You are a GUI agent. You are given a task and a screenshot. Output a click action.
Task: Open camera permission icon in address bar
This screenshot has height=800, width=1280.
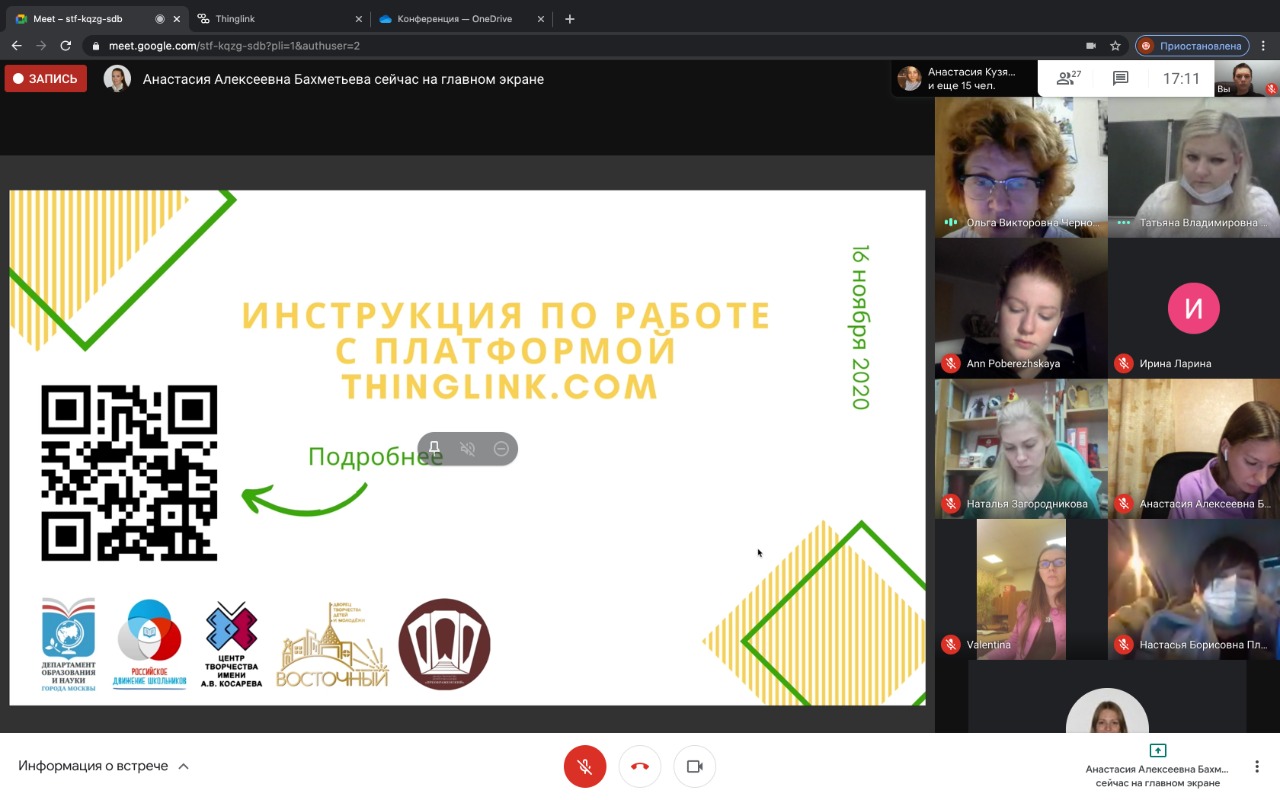[1091, 45]
